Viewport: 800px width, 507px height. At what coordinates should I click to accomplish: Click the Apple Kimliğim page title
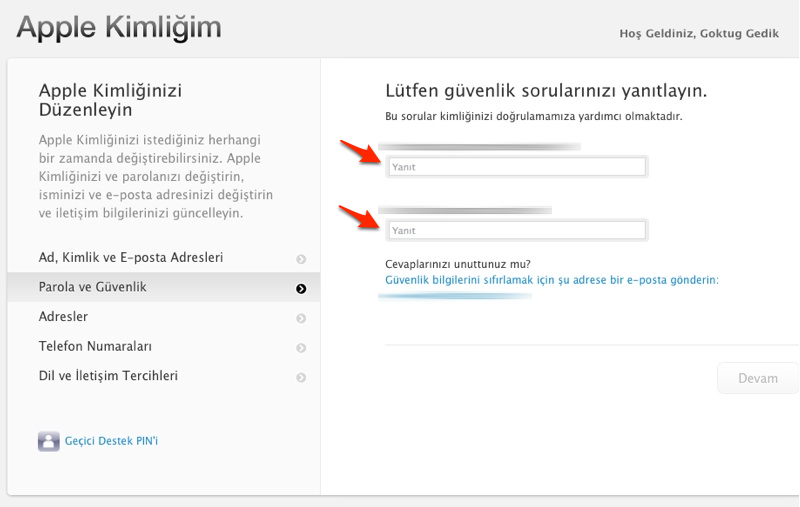118,28
